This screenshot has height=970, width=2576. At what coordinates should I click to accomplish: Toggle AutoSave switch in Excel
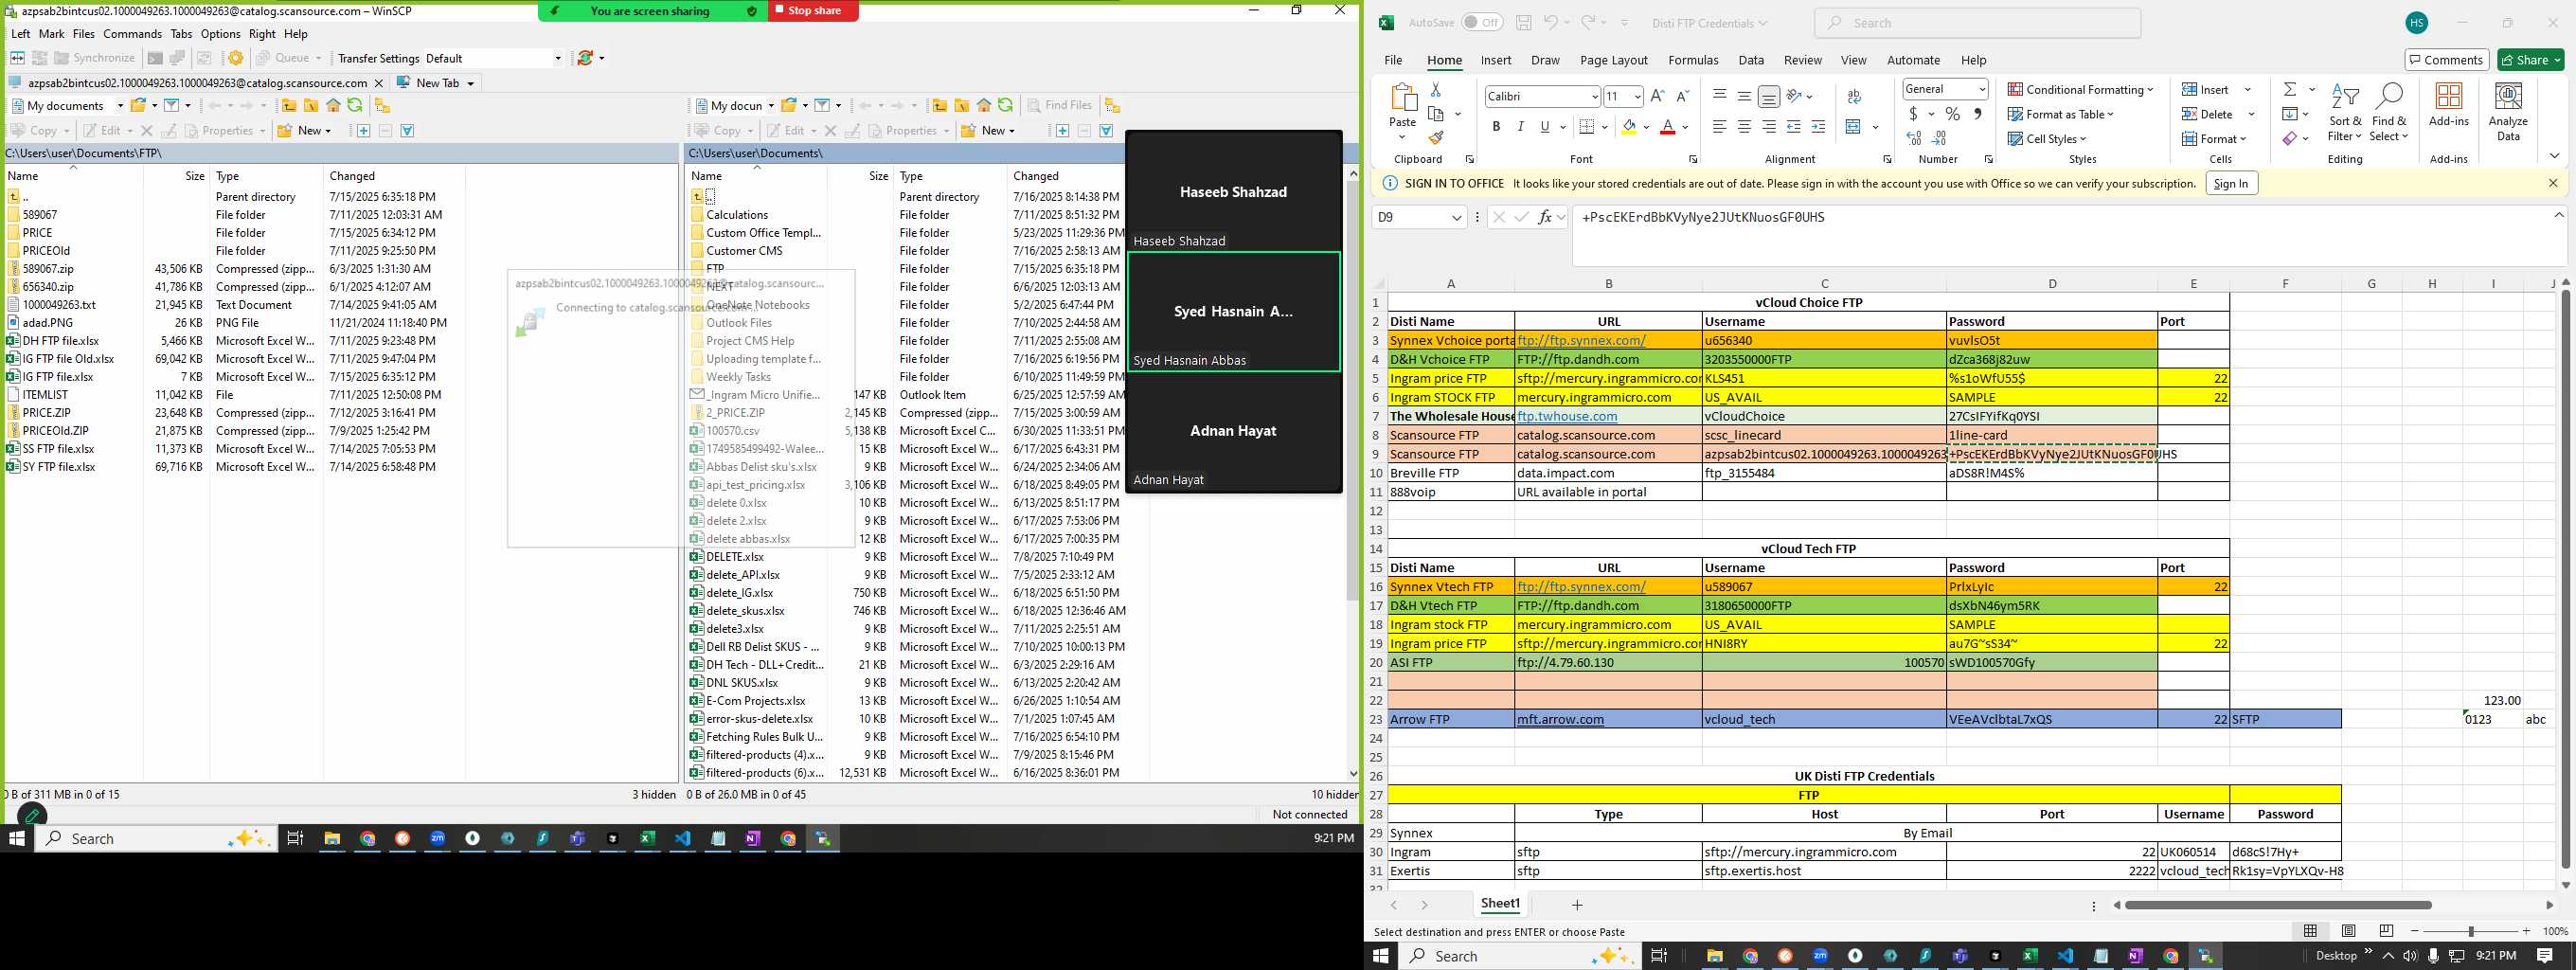(x=1482, y=22)
